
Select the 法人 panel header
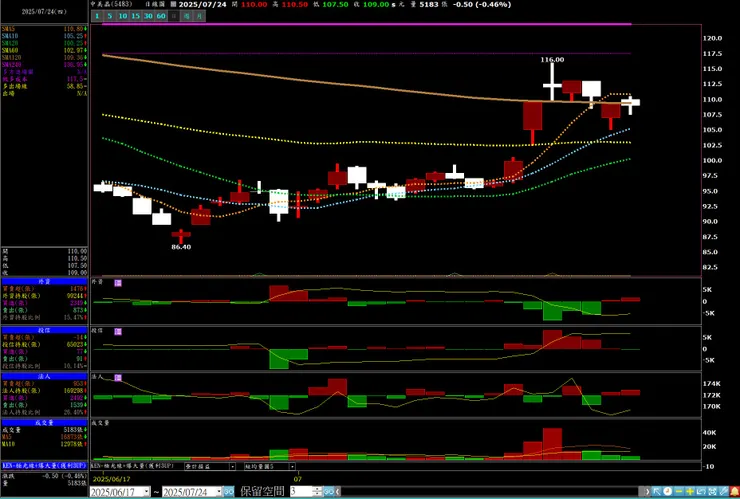tap(44, 376)
